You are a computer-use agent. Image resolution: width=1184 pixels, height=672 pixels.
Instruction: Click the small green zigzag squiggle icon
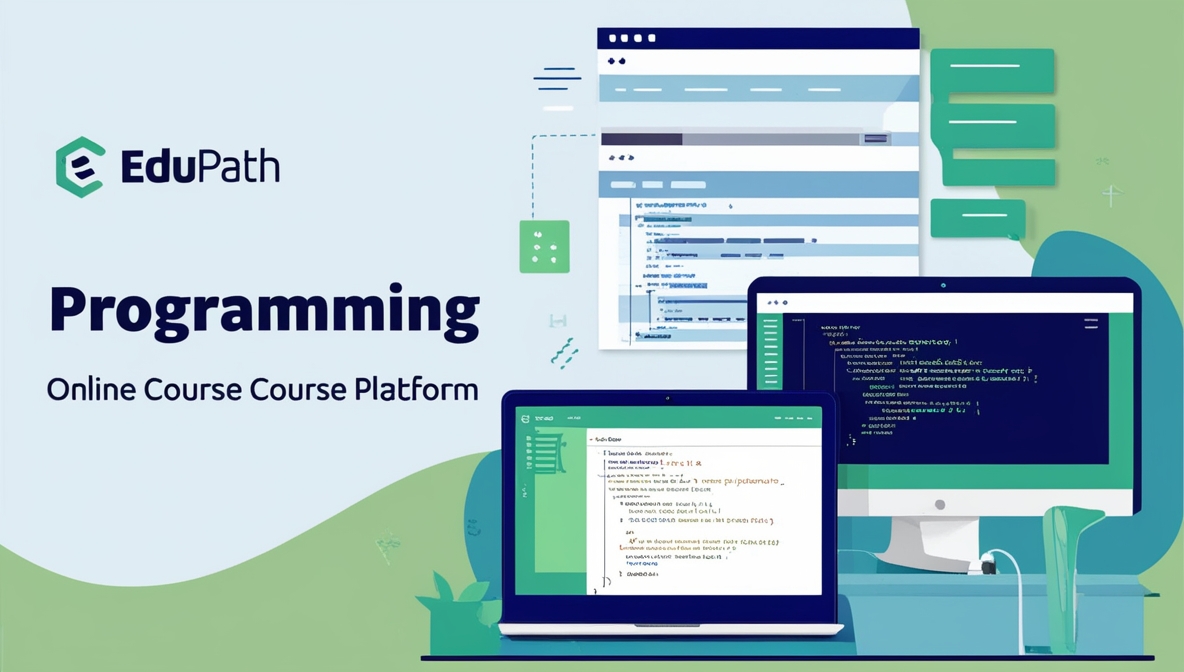[x=565, y=353]
